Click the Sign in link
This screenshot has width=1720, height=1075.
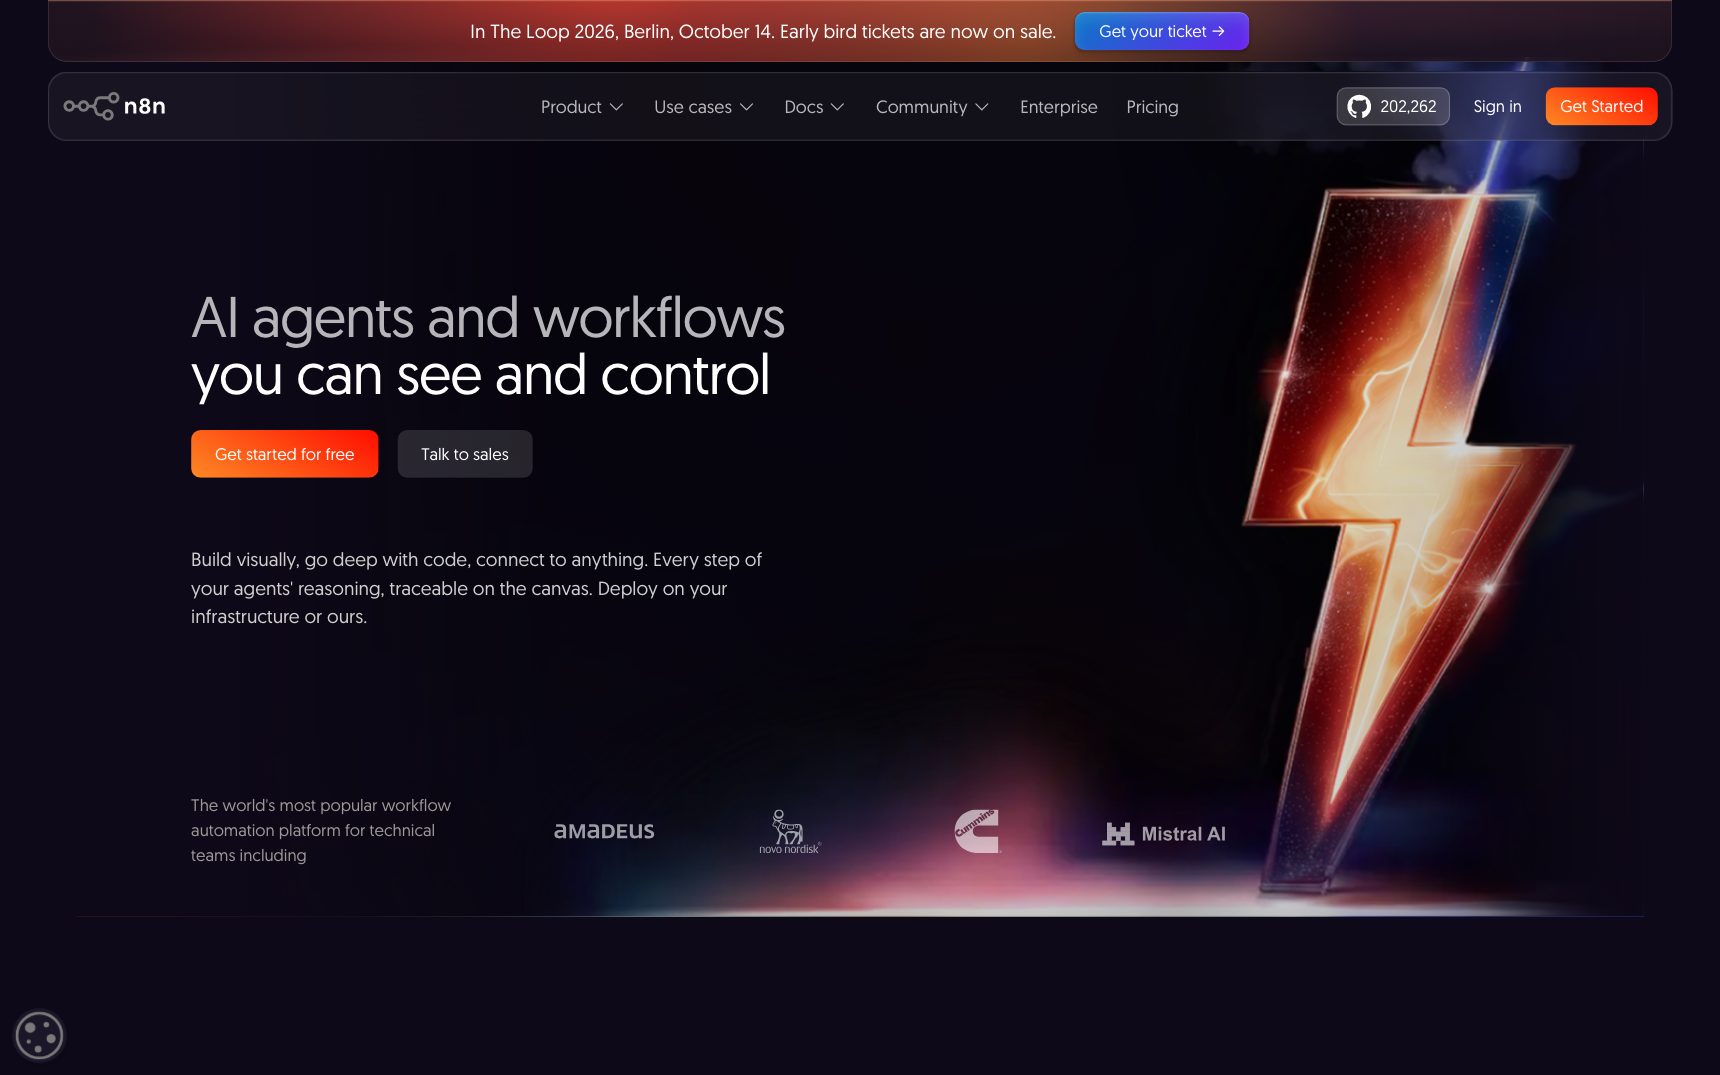coord(1497,106)
